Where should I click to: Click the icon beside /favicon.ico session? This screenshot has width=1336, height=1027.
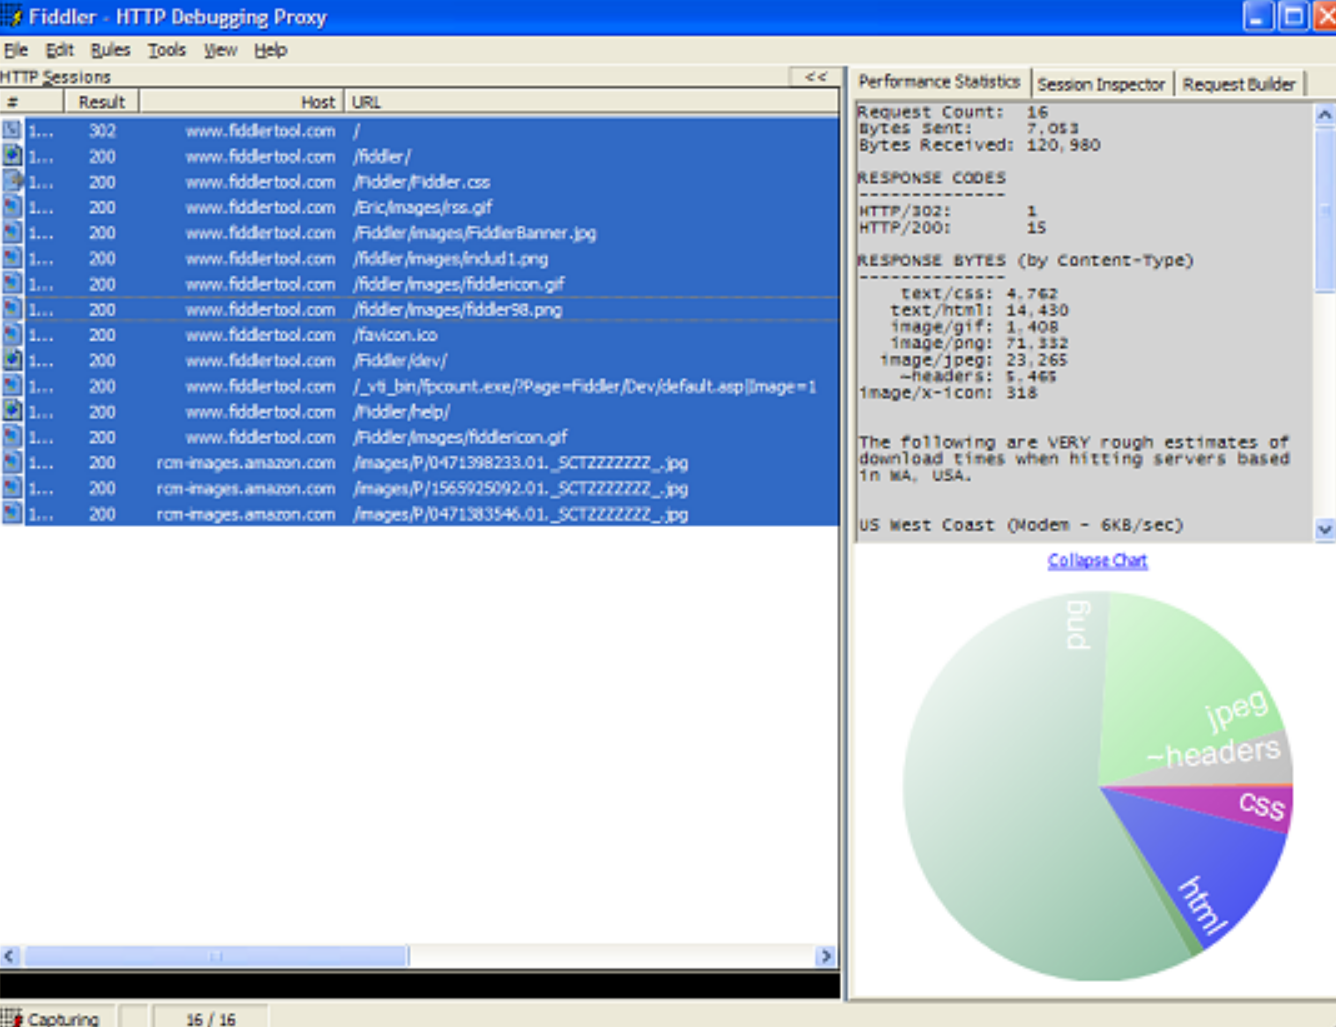[12, 335]
